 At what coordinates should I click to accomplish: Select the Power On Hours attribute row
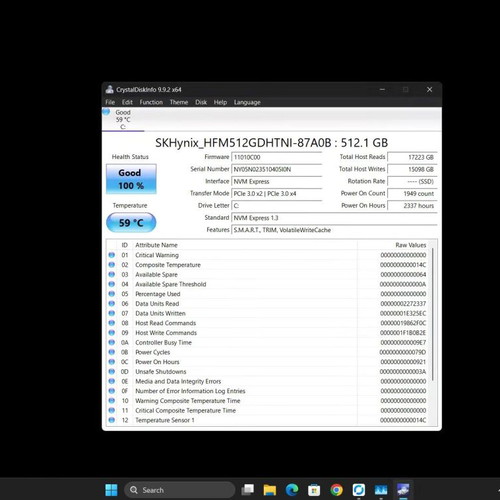(268, 362)
